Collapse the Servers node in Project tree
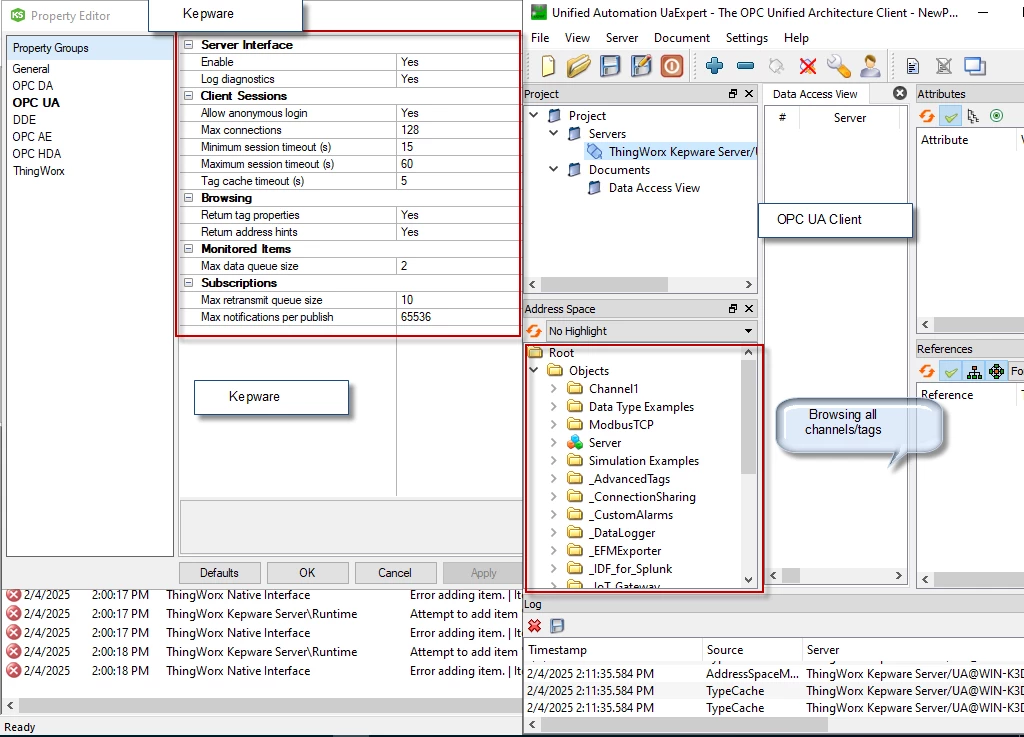 tap(554, 133)
